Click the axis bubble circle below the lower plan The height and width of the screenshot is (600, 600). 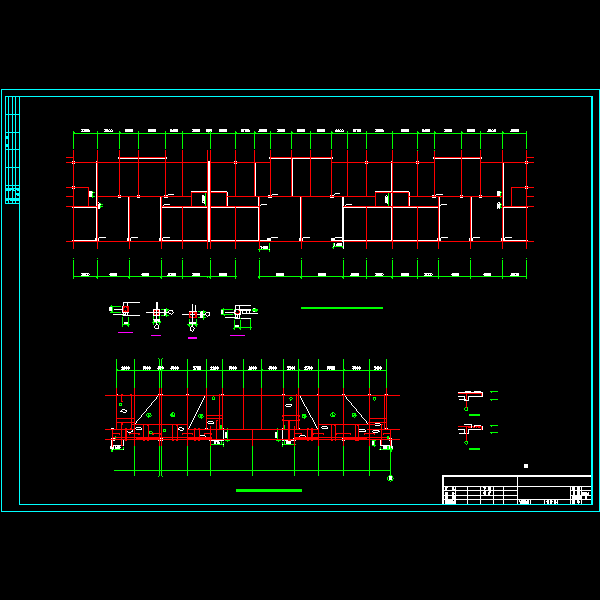(390, 479)
